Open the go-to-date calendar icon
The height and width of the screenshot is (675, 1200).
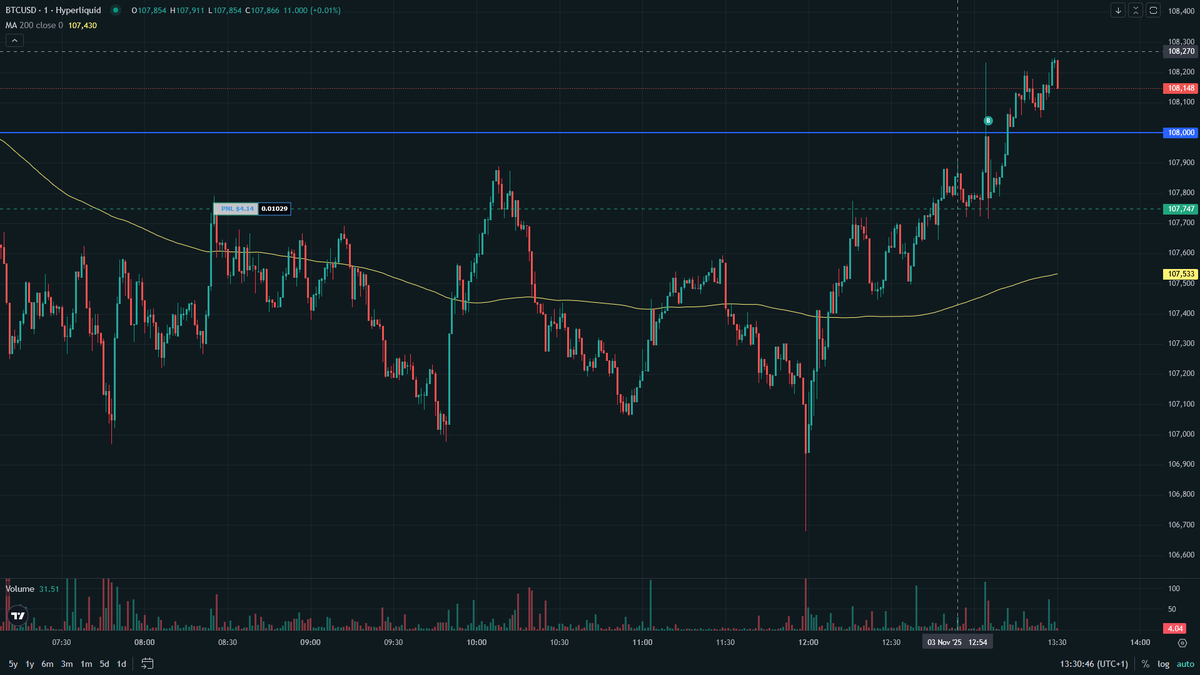[x=147, y=663]
